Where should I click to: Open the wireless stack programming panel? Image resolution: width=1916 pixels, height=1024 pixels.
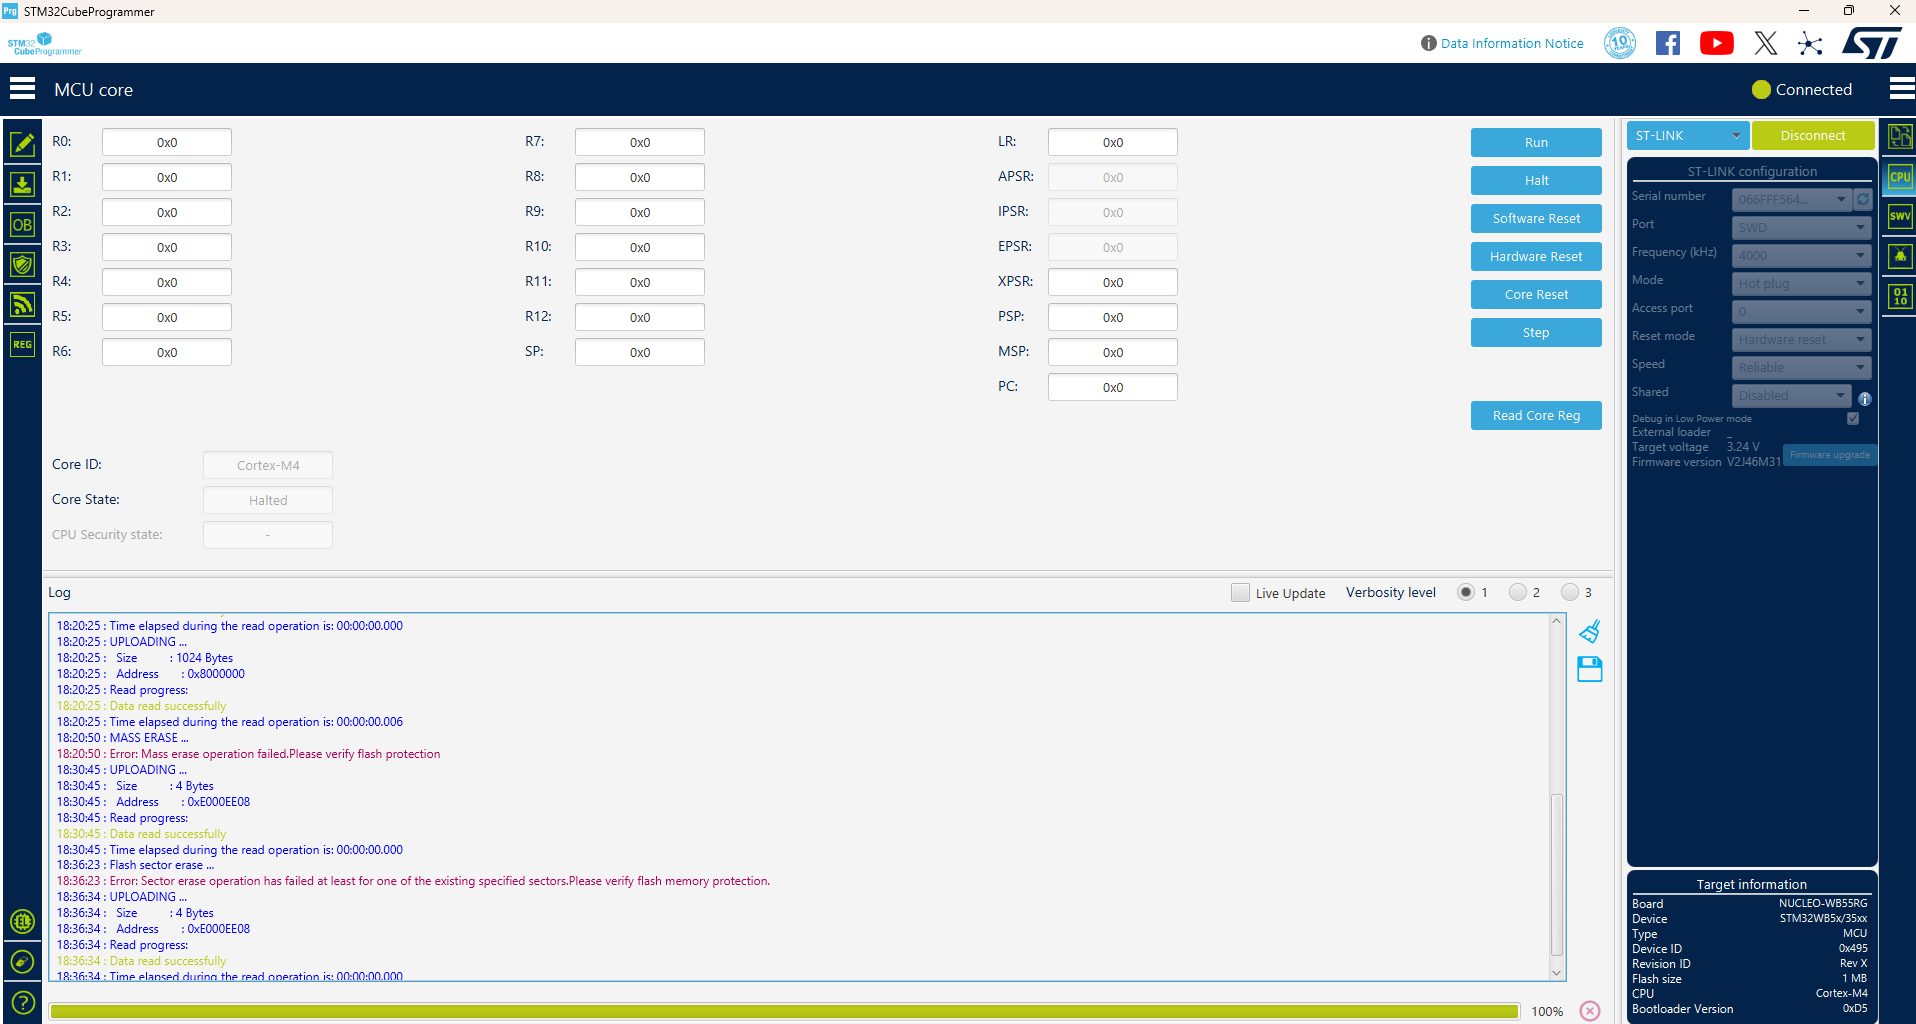(x=23, y=304)
